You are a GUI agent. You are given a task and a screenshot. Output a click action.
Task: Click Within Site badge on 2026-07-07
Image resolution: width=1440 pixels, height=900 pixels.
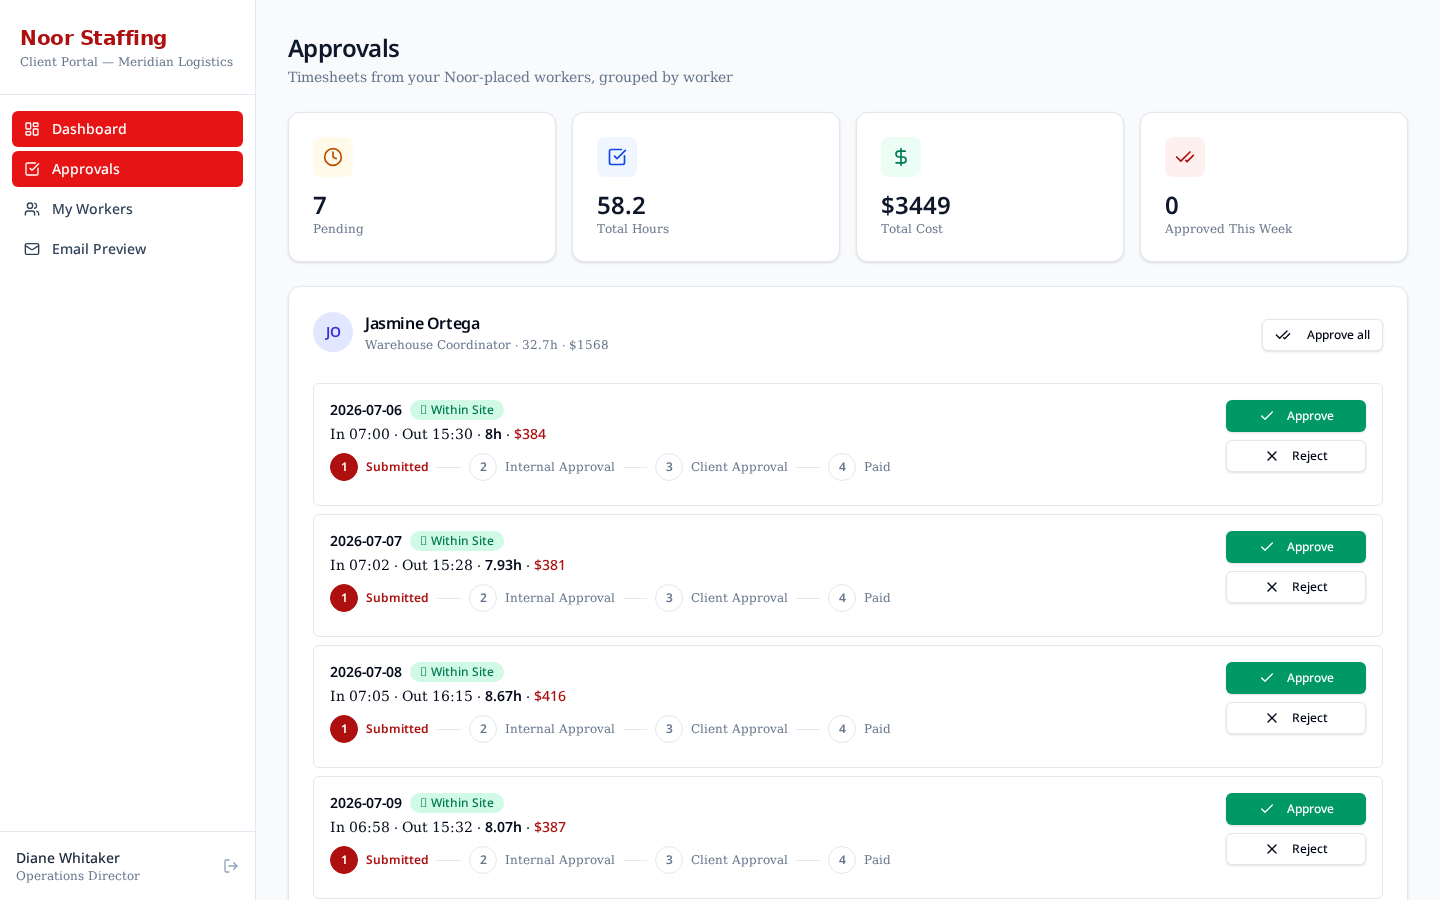tap(457, 541)
